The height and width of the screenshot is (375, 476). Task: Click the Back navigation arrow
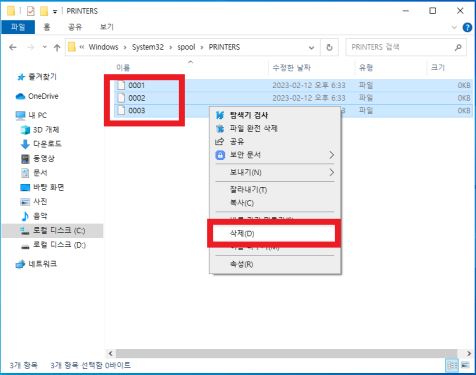pos(13,47)
